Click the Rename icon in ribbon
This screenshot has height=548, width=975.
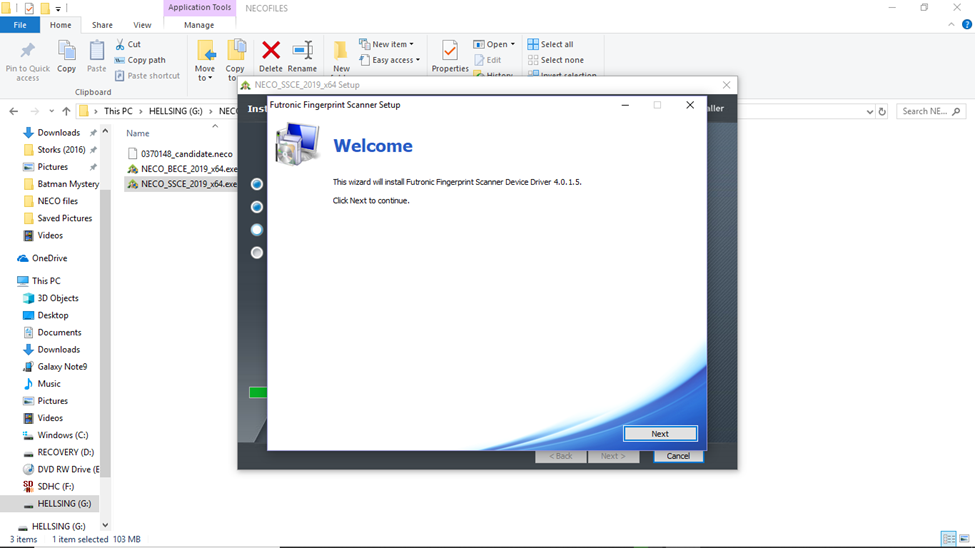click(302, 51)
